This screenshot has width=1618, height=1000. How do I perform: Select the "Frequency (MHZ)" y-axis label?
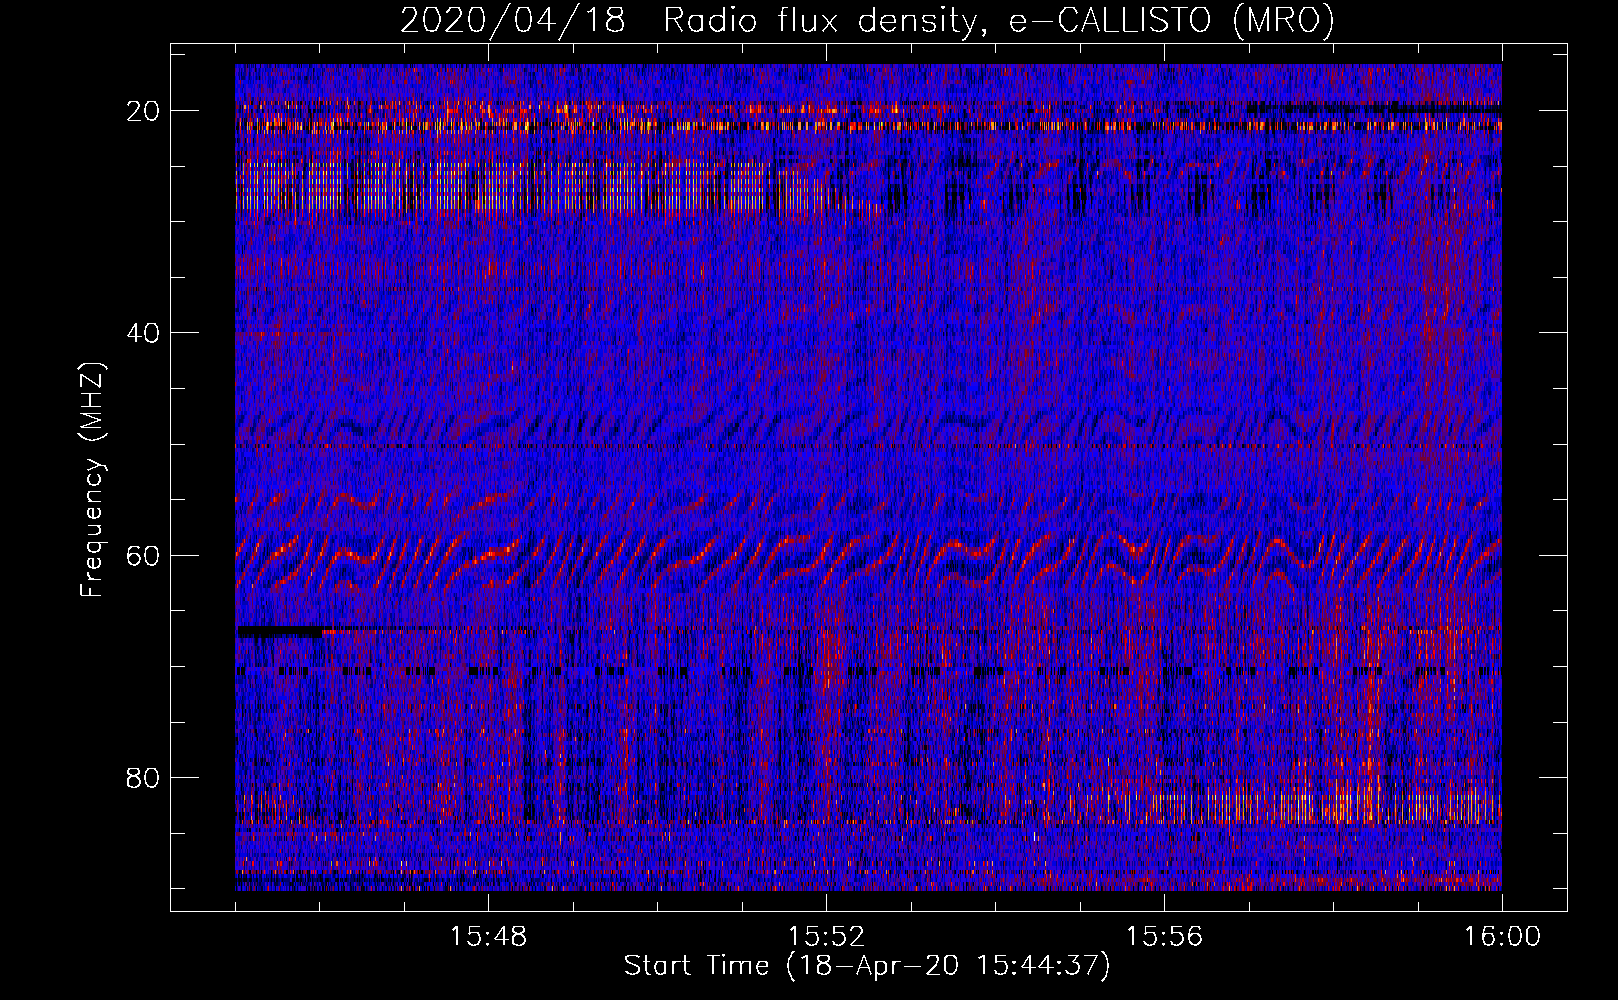pyautogui.click(x=92, y=480)
